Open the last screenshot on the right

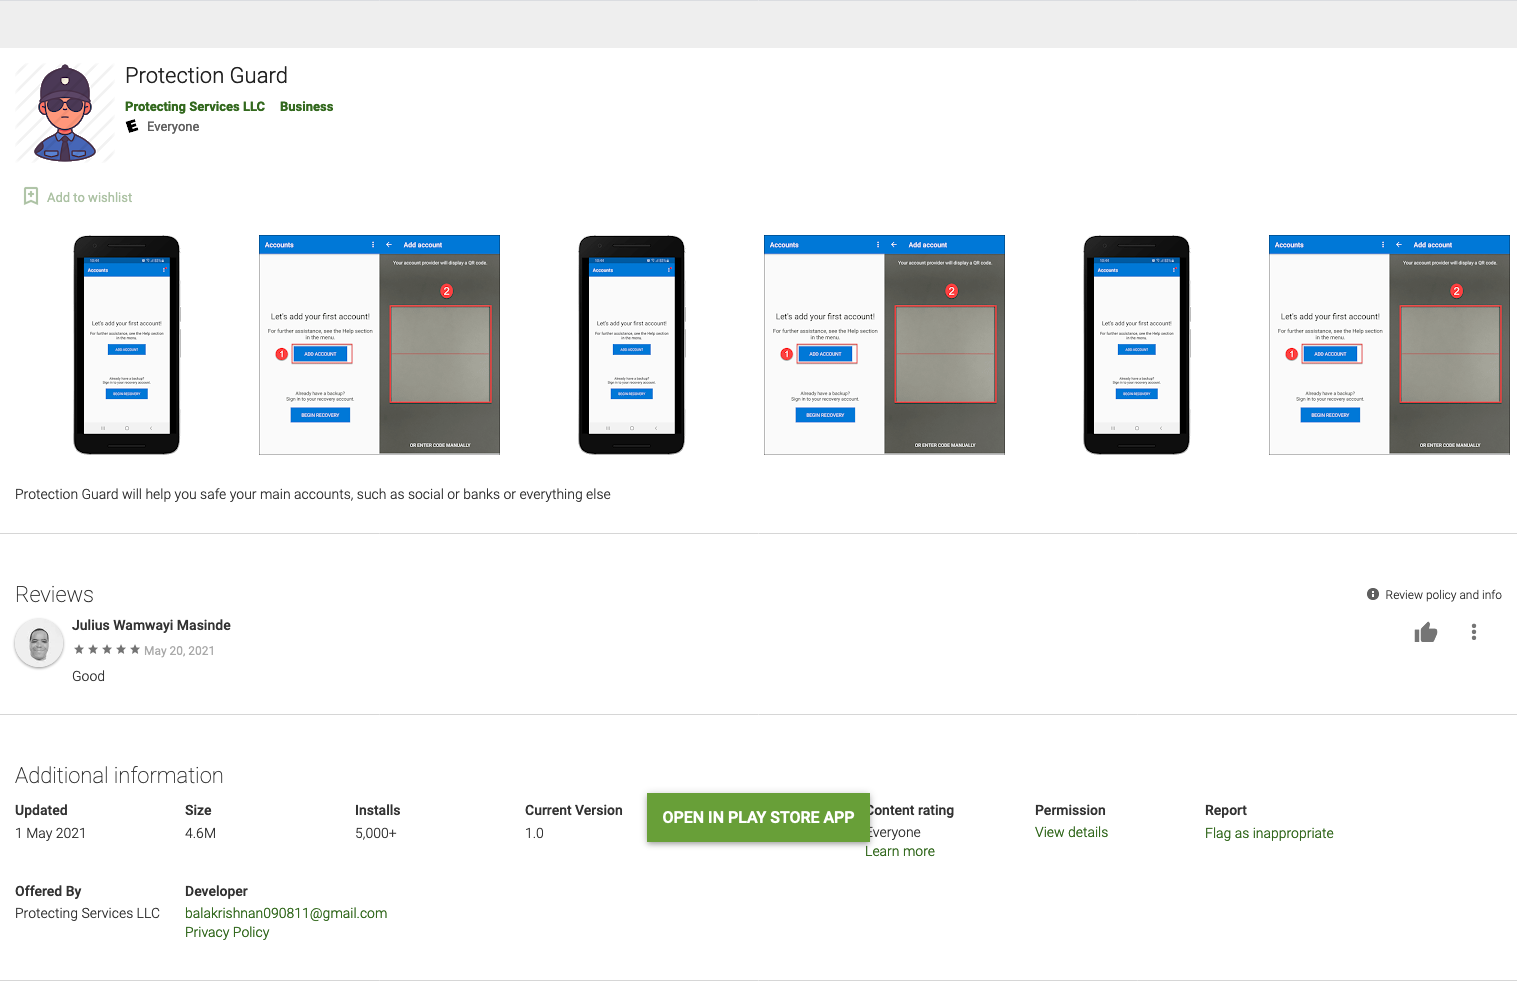(1388, 345)
